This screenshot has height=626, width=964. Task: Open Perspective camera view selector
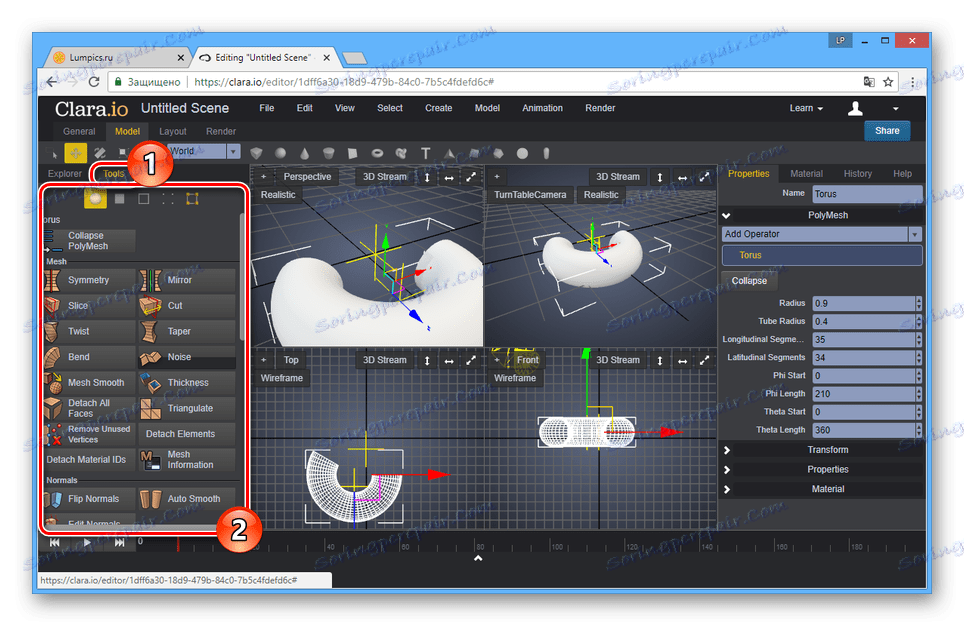(307, 177)
